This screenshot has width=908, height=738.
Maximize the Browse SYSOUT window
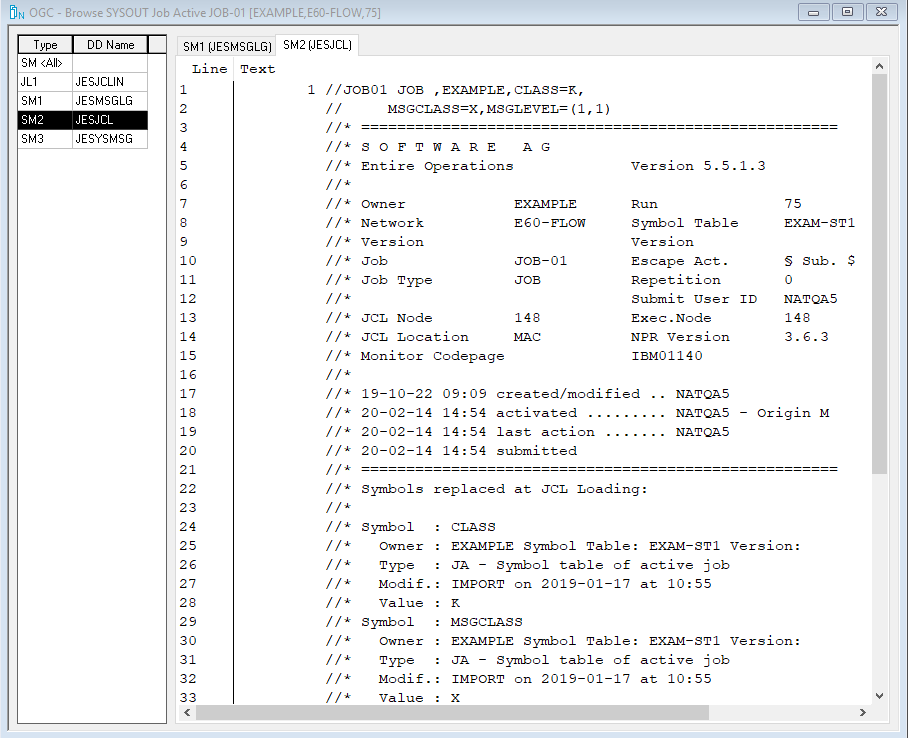847,12
